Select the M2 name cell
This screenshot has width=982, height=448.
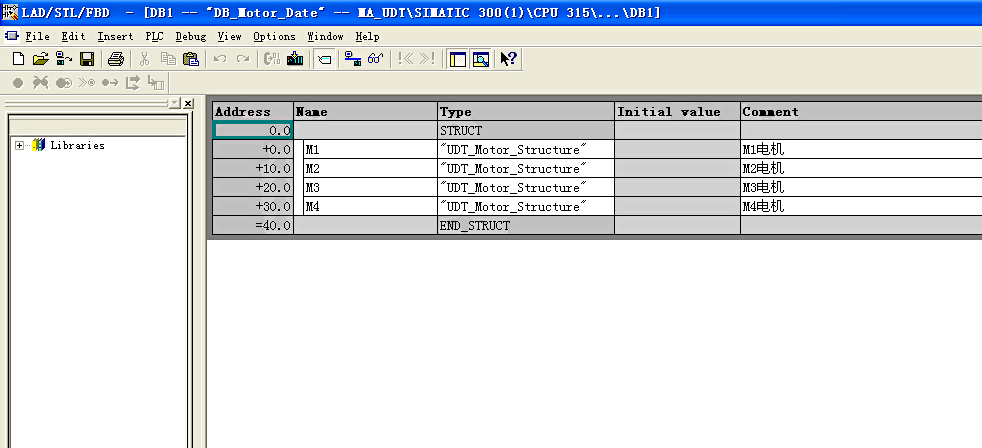[x=370, y=169]
